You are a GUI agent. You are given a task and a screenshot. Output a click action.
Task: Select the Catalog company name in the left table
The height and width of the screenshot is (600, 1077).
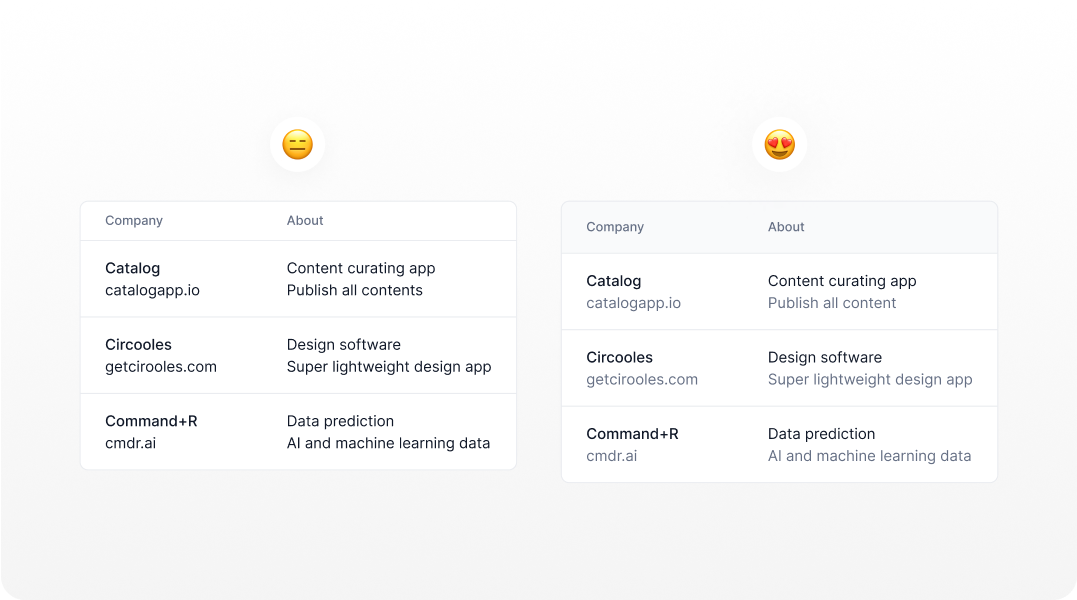[133, 268]
